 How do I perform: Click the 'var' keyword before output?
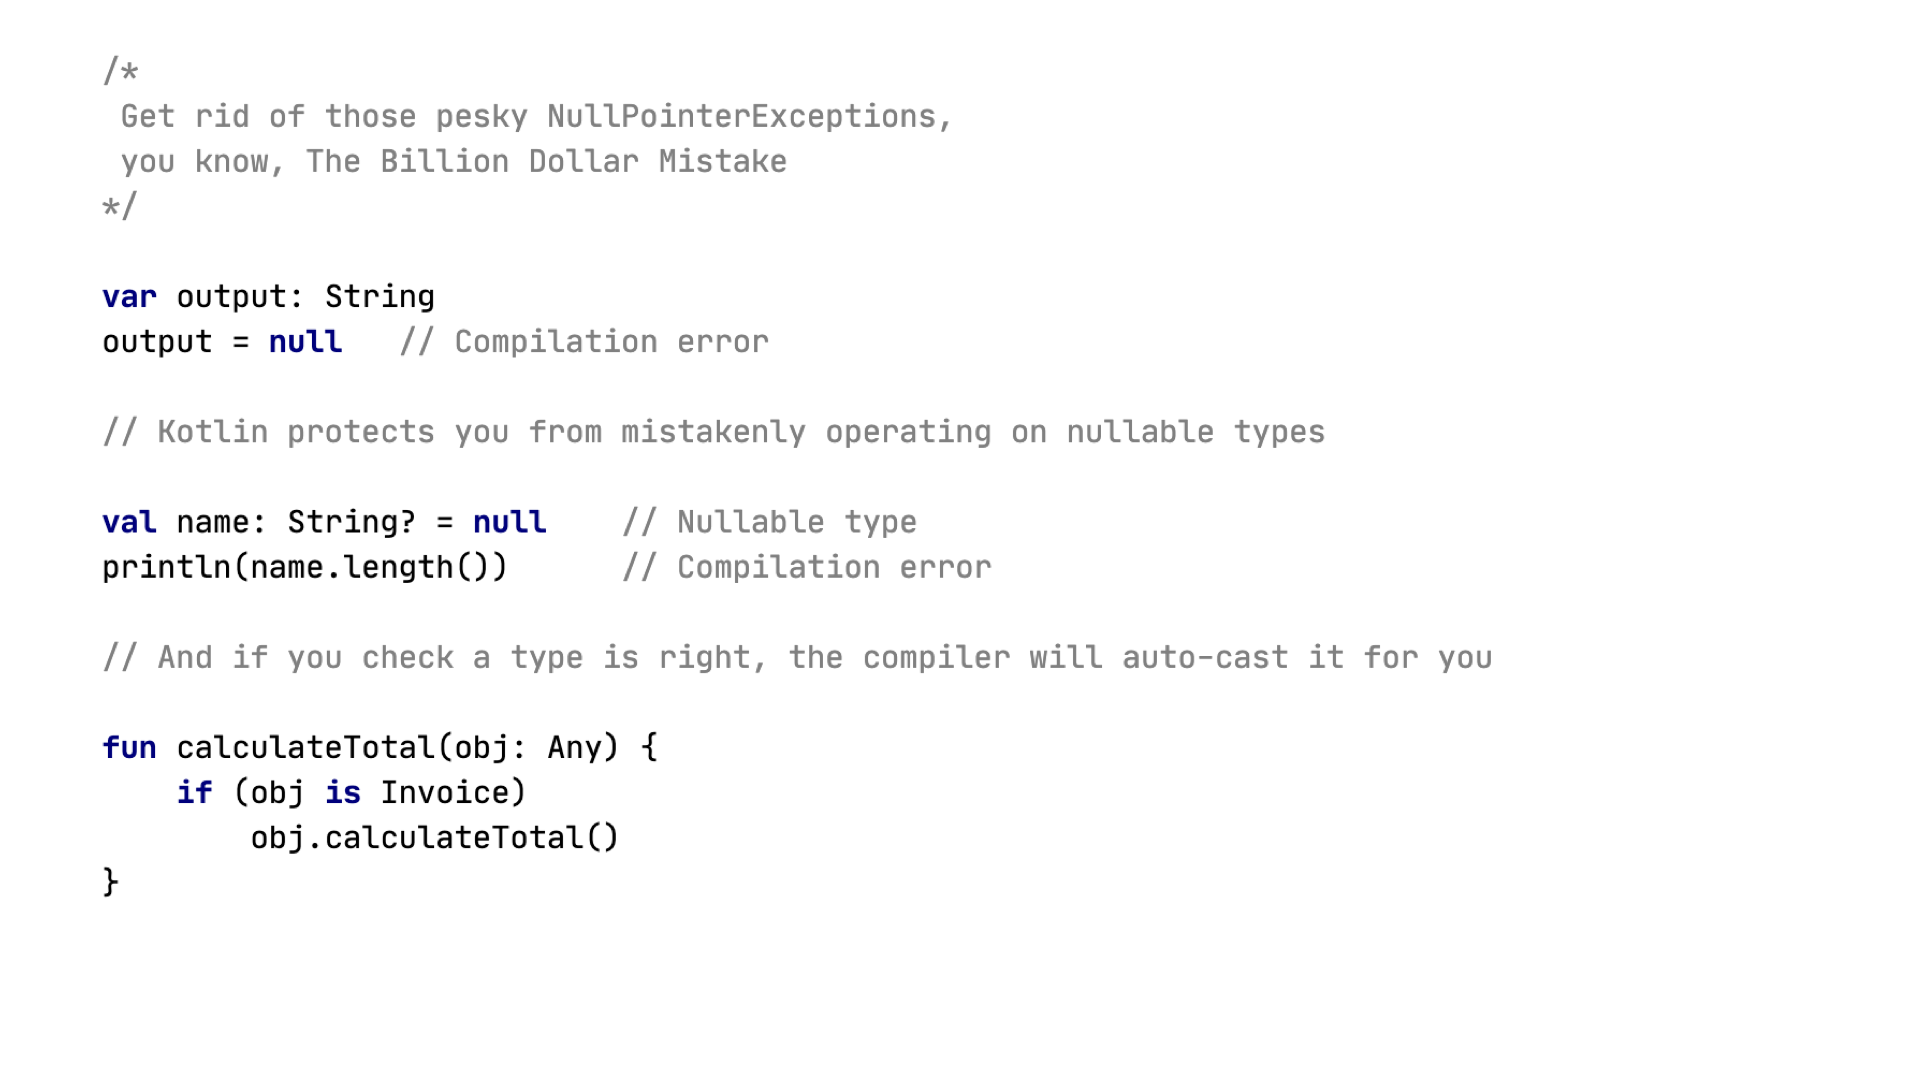(x=129, y=297)
